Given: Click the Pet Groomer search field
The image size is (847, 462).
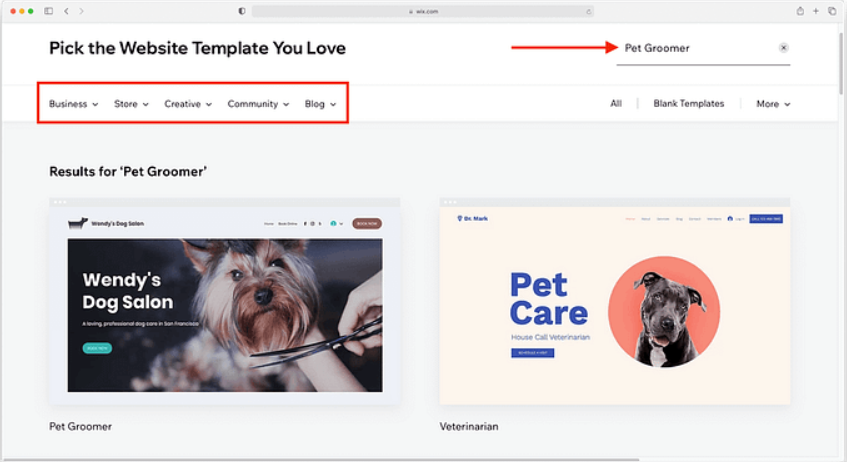Looking at the screenshot, I should coord(697,48).
